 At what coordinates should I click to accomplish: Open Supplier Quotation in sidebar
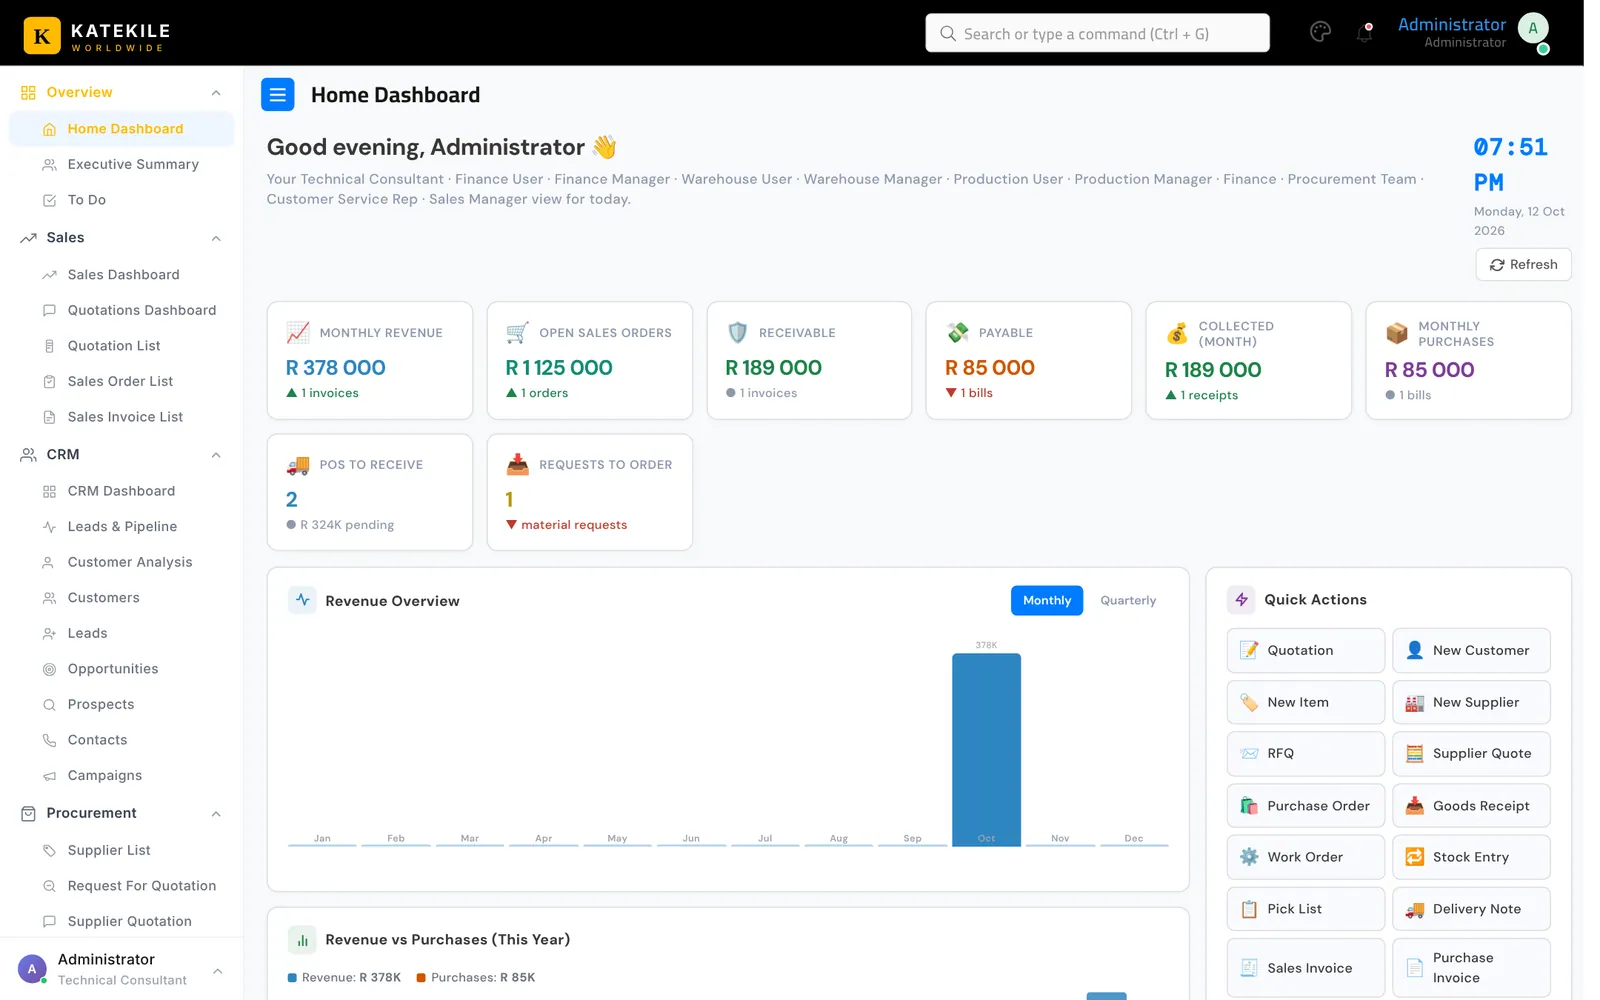click(x=121, y=922)
